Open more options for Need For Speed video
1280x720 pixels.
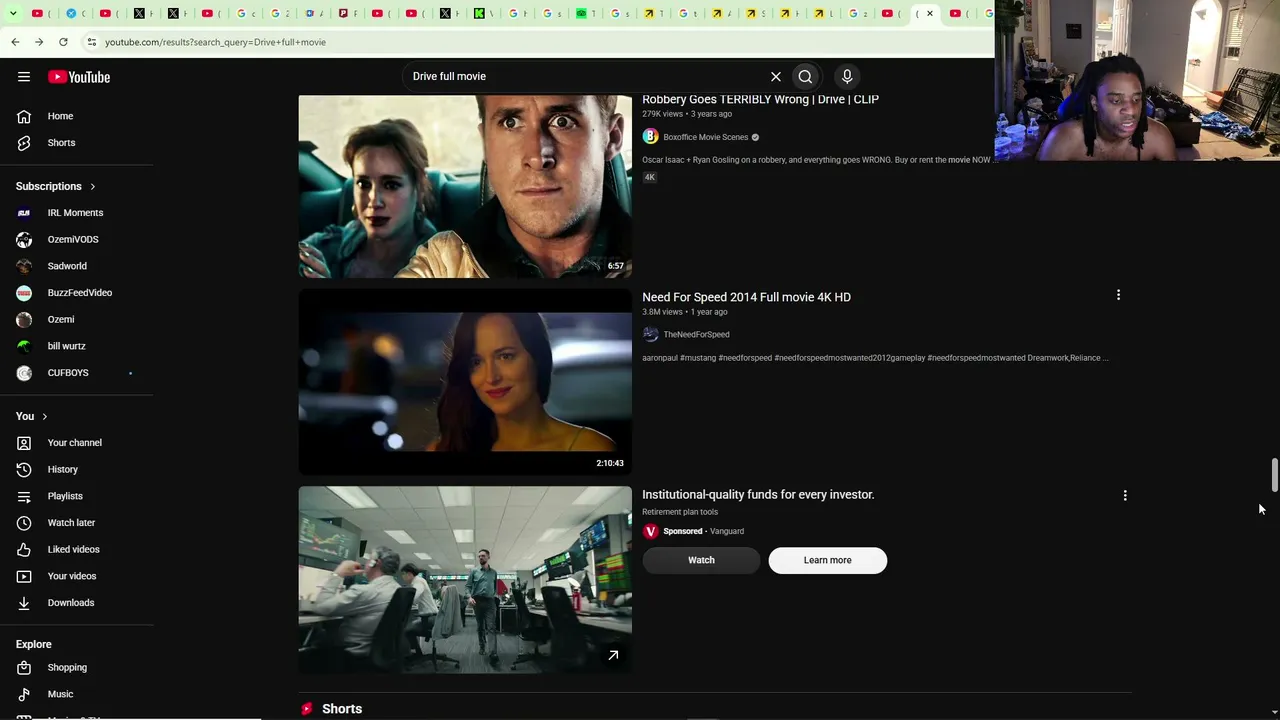click(x=1118, y=295)
